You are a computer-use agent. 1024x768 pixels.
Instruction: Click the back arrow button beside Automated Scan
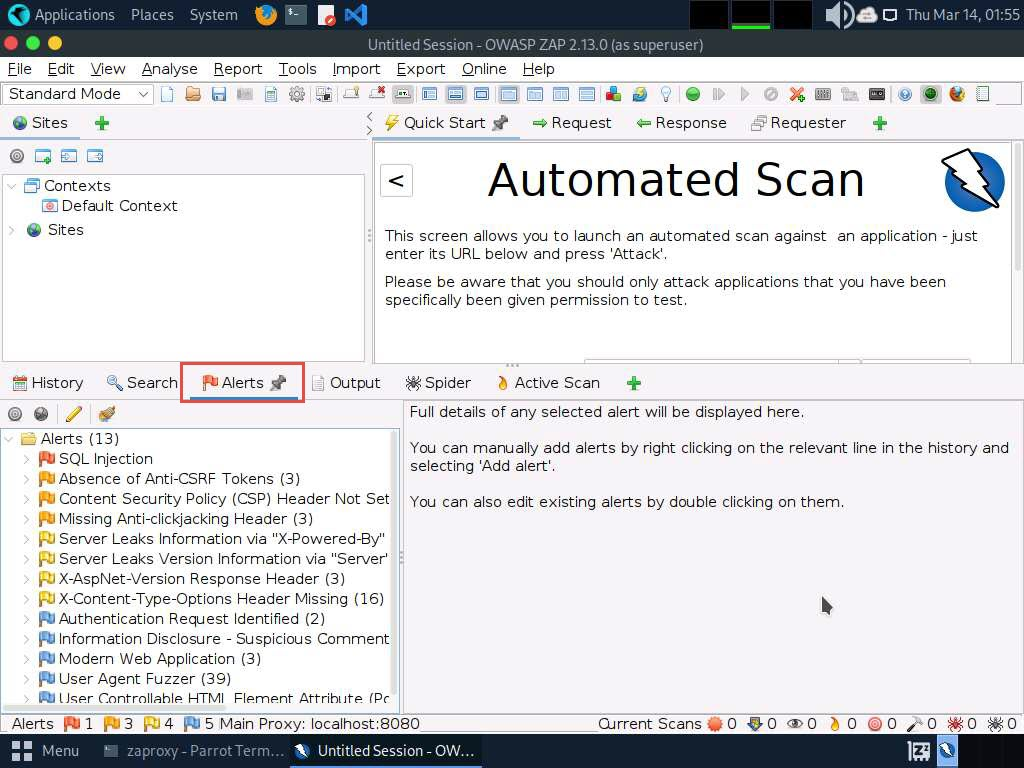pos(396,180)
